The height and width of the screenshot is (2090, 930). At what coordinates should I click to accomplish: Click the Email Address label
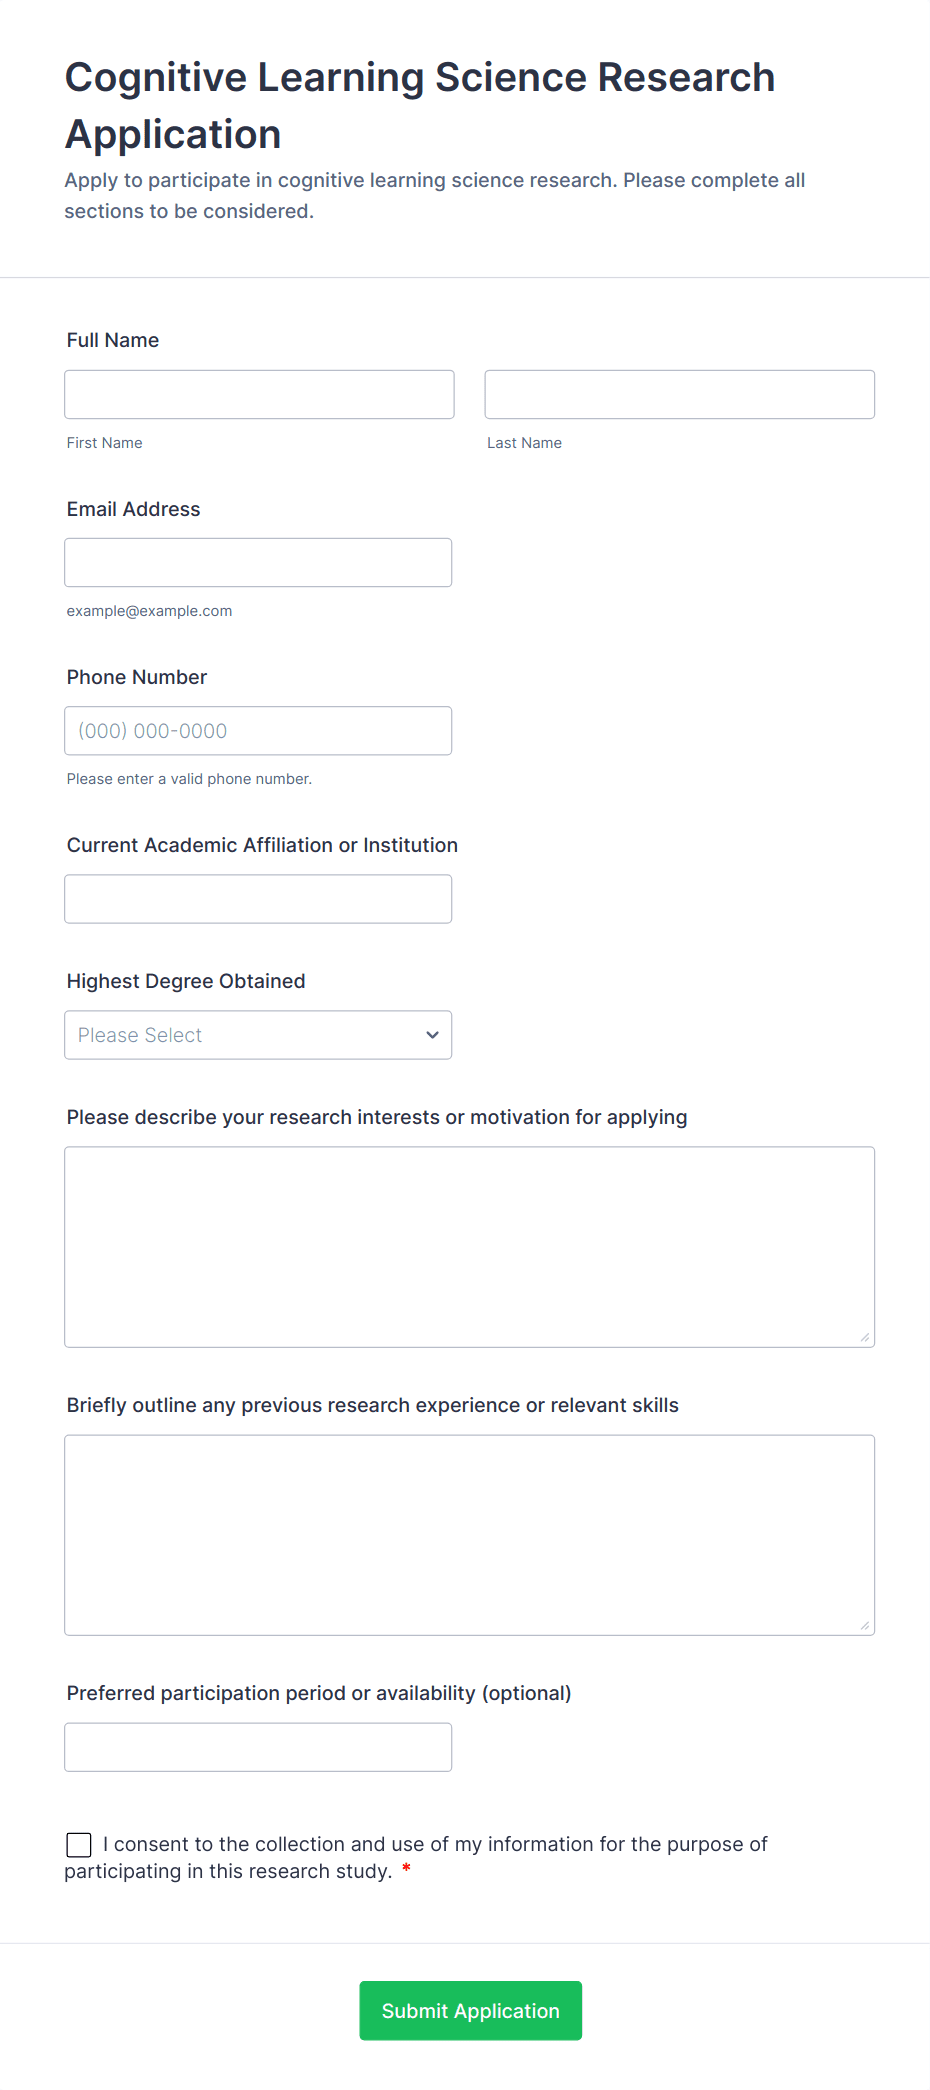[133, 509]
